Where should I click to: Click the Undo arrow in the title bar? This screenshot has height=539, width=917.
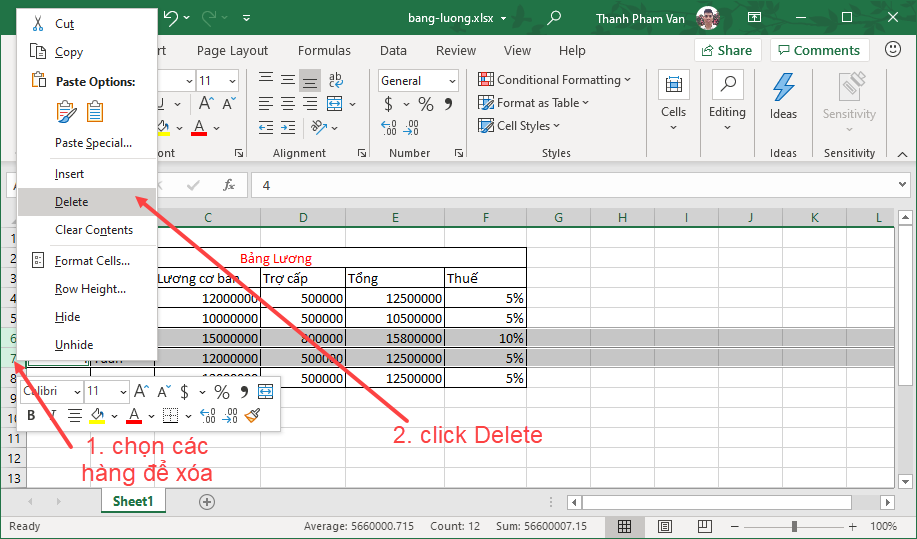pyautogui.click(x=171, y=18)
